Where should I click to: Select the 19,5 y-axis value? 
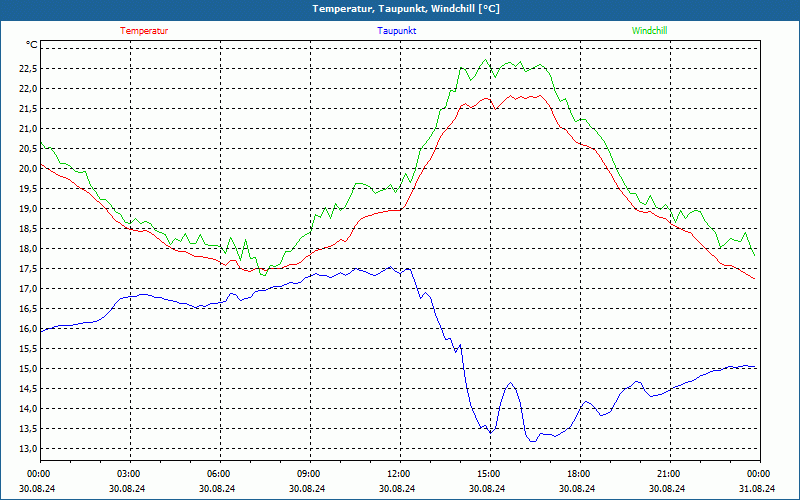tap(28, 189)
